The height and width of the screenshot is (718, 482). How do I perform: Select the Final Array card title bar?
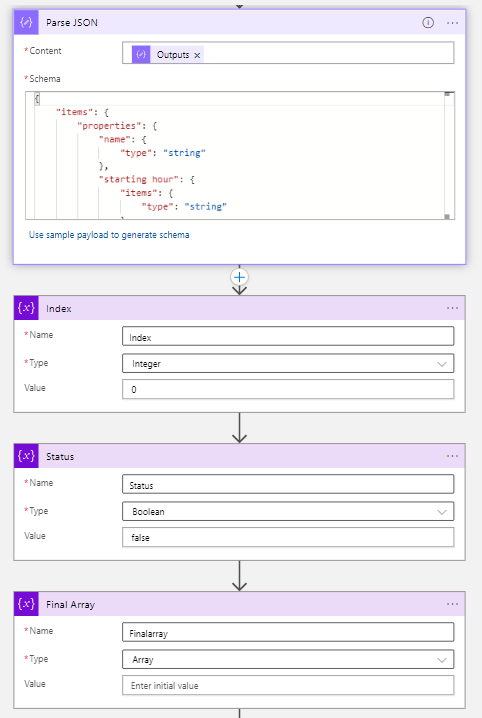239,604
